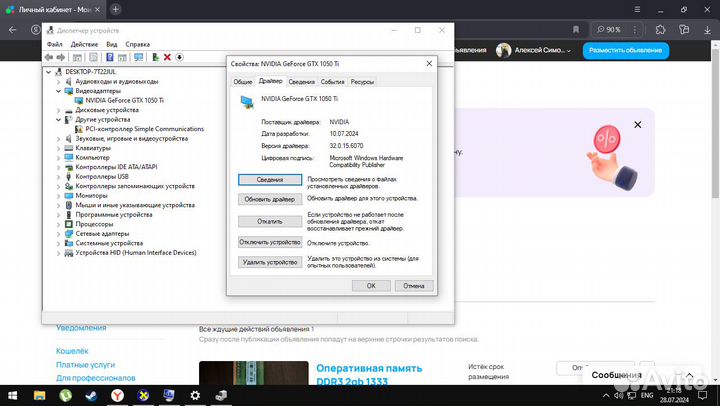The height and width of the screenshot is (406, 720).
Task: Open browser extensions puzzle icon
Action: [x=660, y=30]
